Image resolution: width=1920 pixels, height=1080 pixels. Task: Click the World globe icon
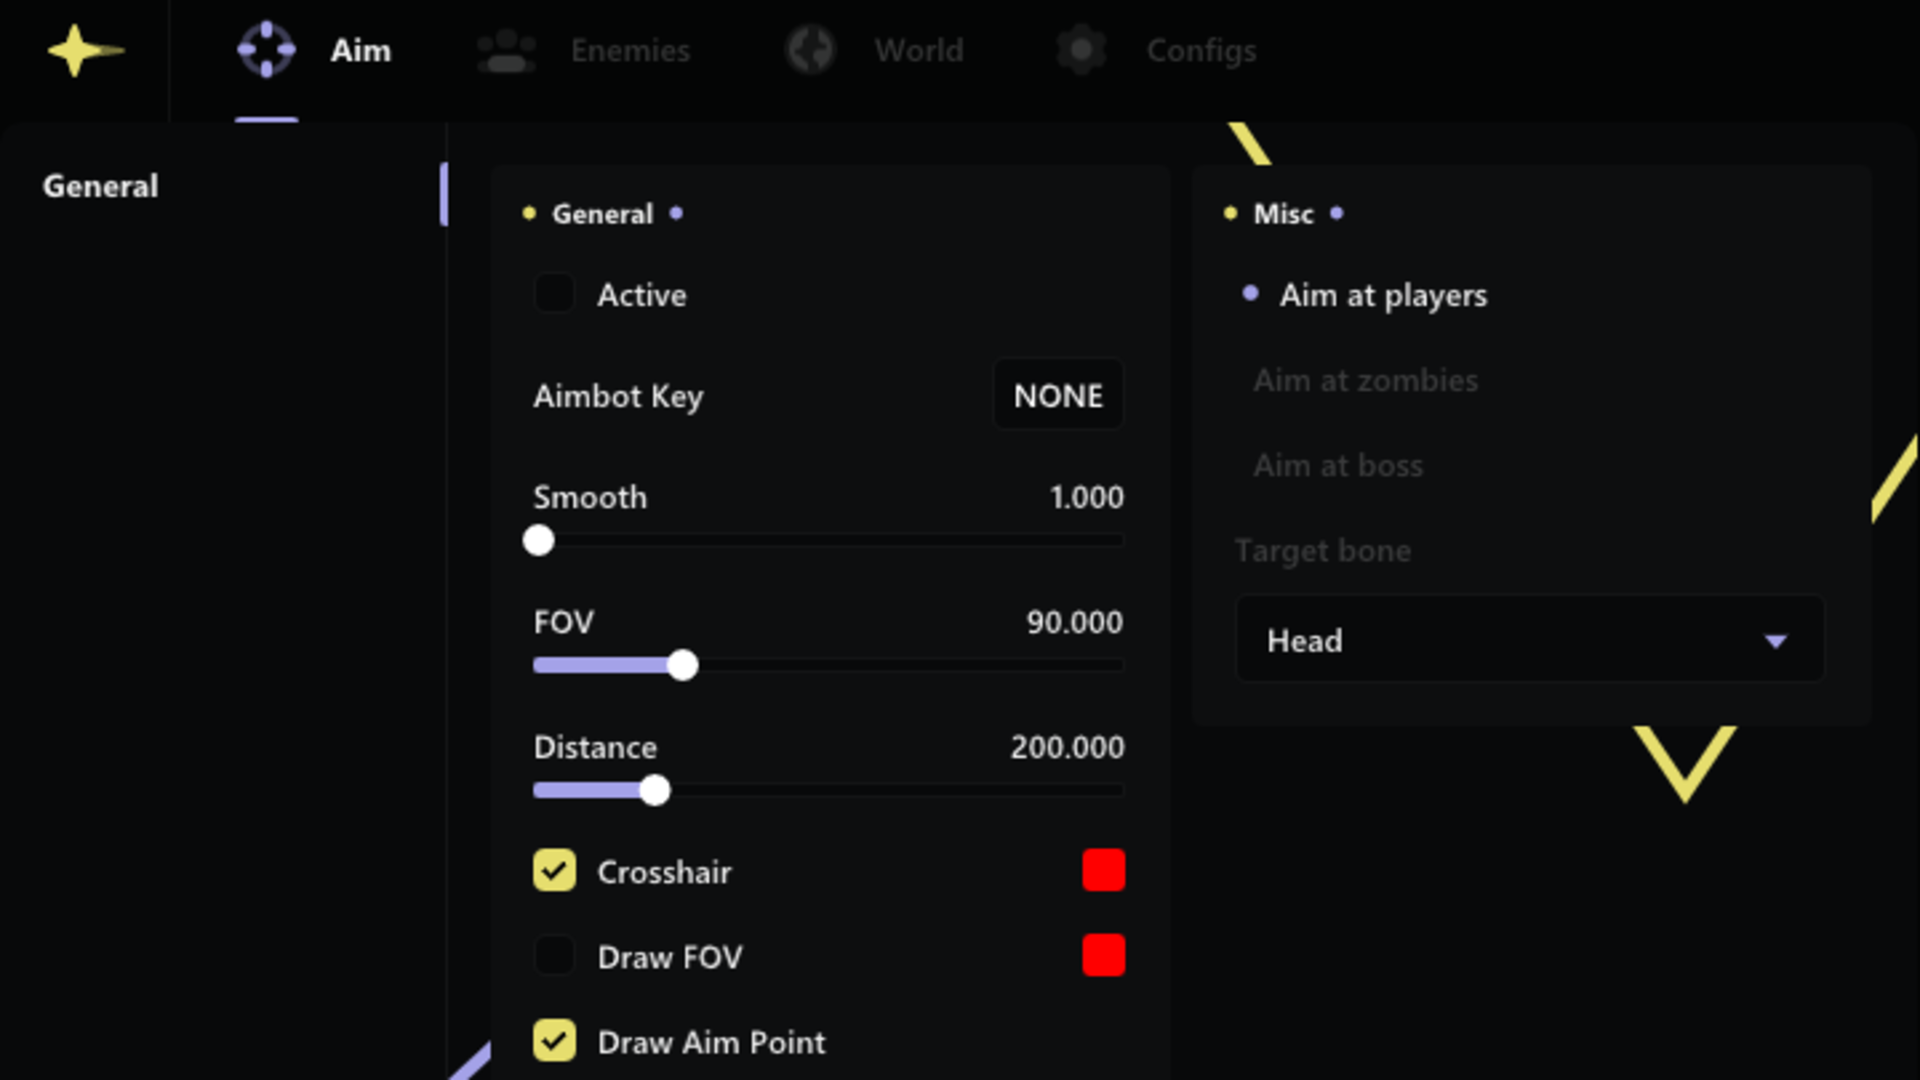pos(810,51)
